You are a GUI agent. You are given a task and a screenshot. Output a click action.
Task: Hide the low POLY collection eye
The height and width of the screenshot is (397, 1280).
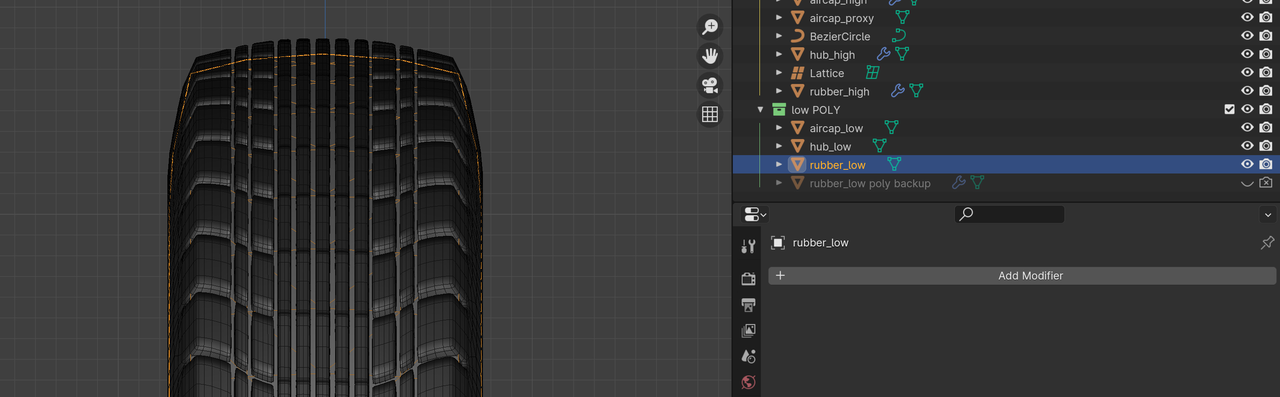coord(1247,110)
